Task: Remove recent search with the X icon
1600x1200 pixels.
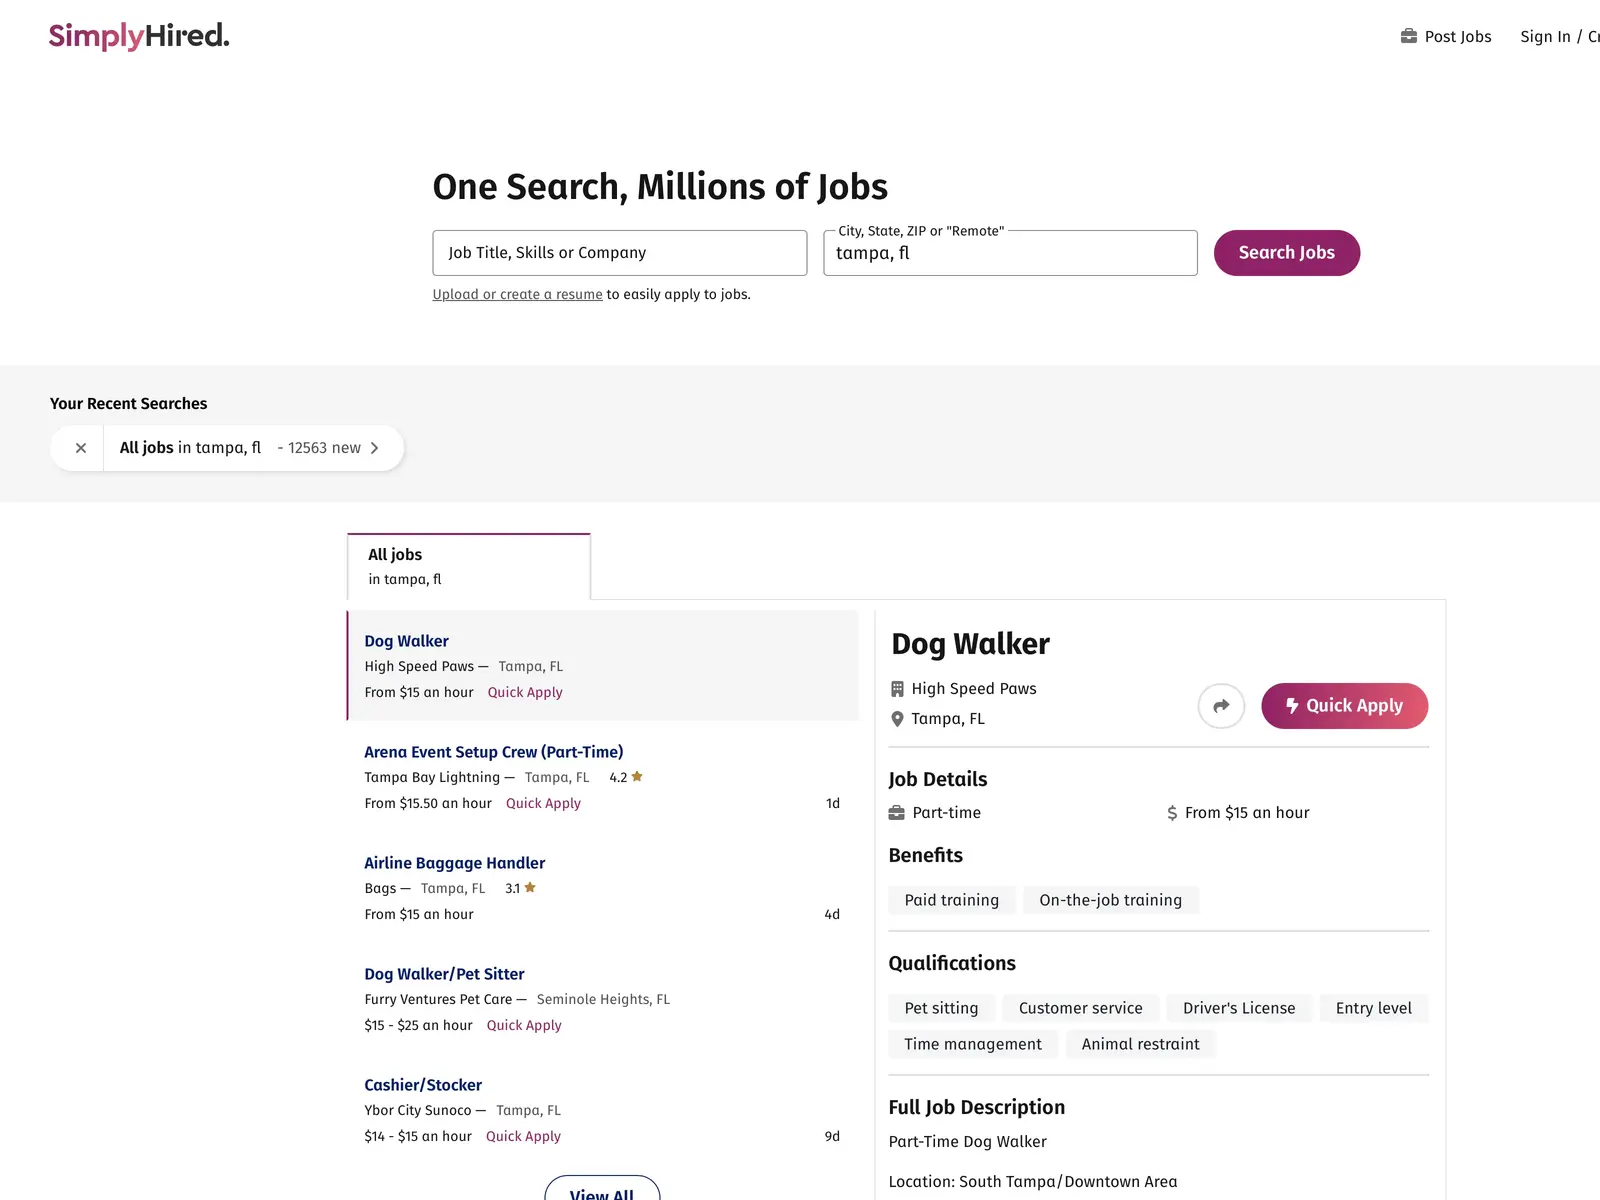Action: pos(81,448)
